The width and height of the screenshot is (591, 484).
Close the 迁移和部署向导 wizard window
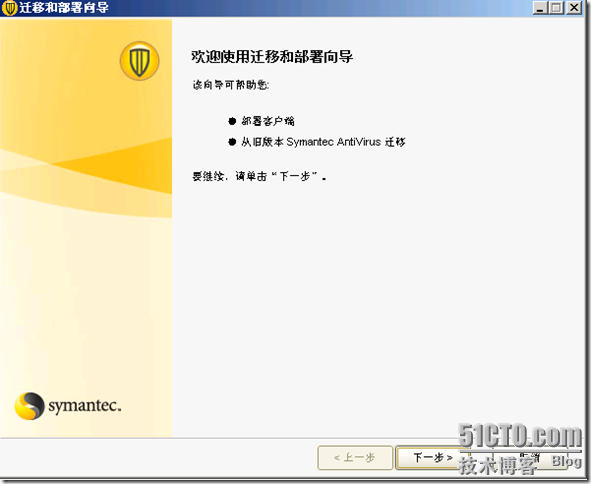coord(574,8)
